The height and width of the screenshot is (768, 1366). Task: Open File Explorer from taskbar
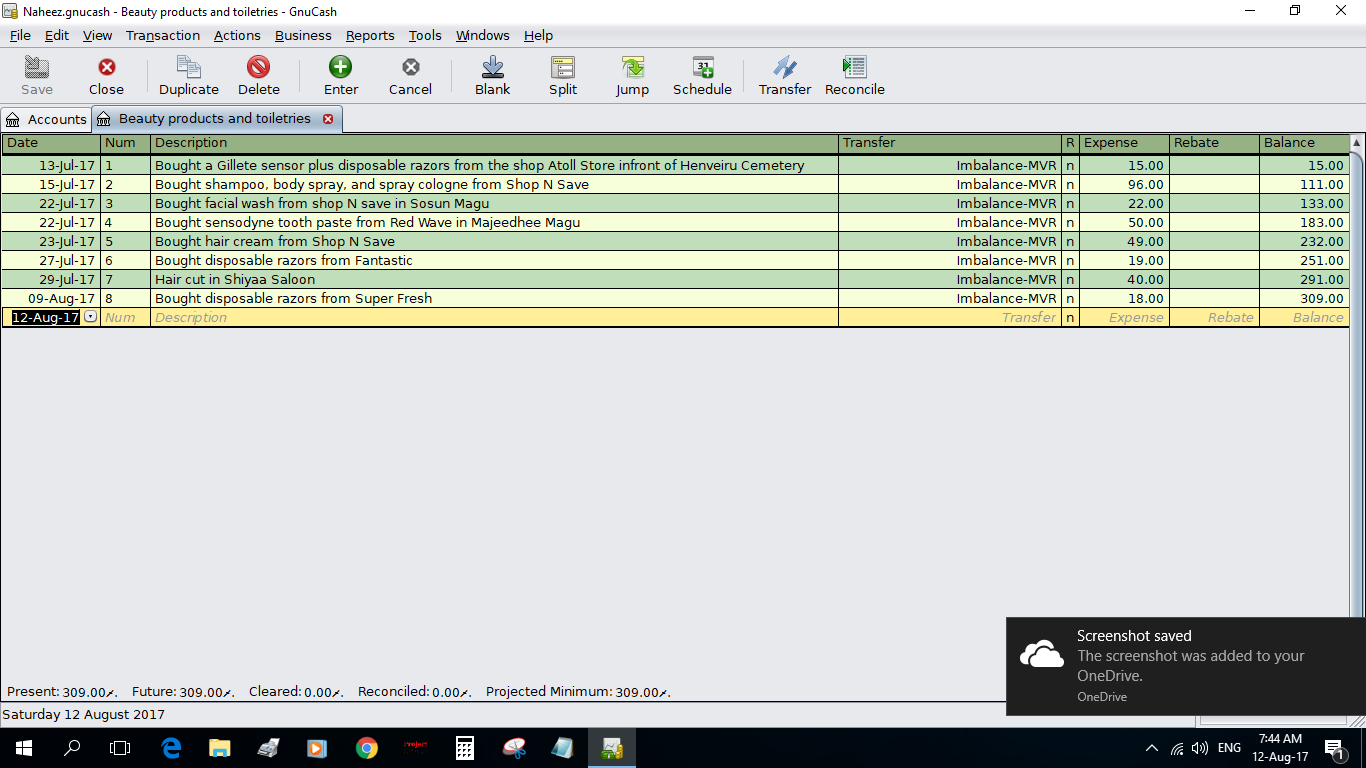tap(220, 748)
